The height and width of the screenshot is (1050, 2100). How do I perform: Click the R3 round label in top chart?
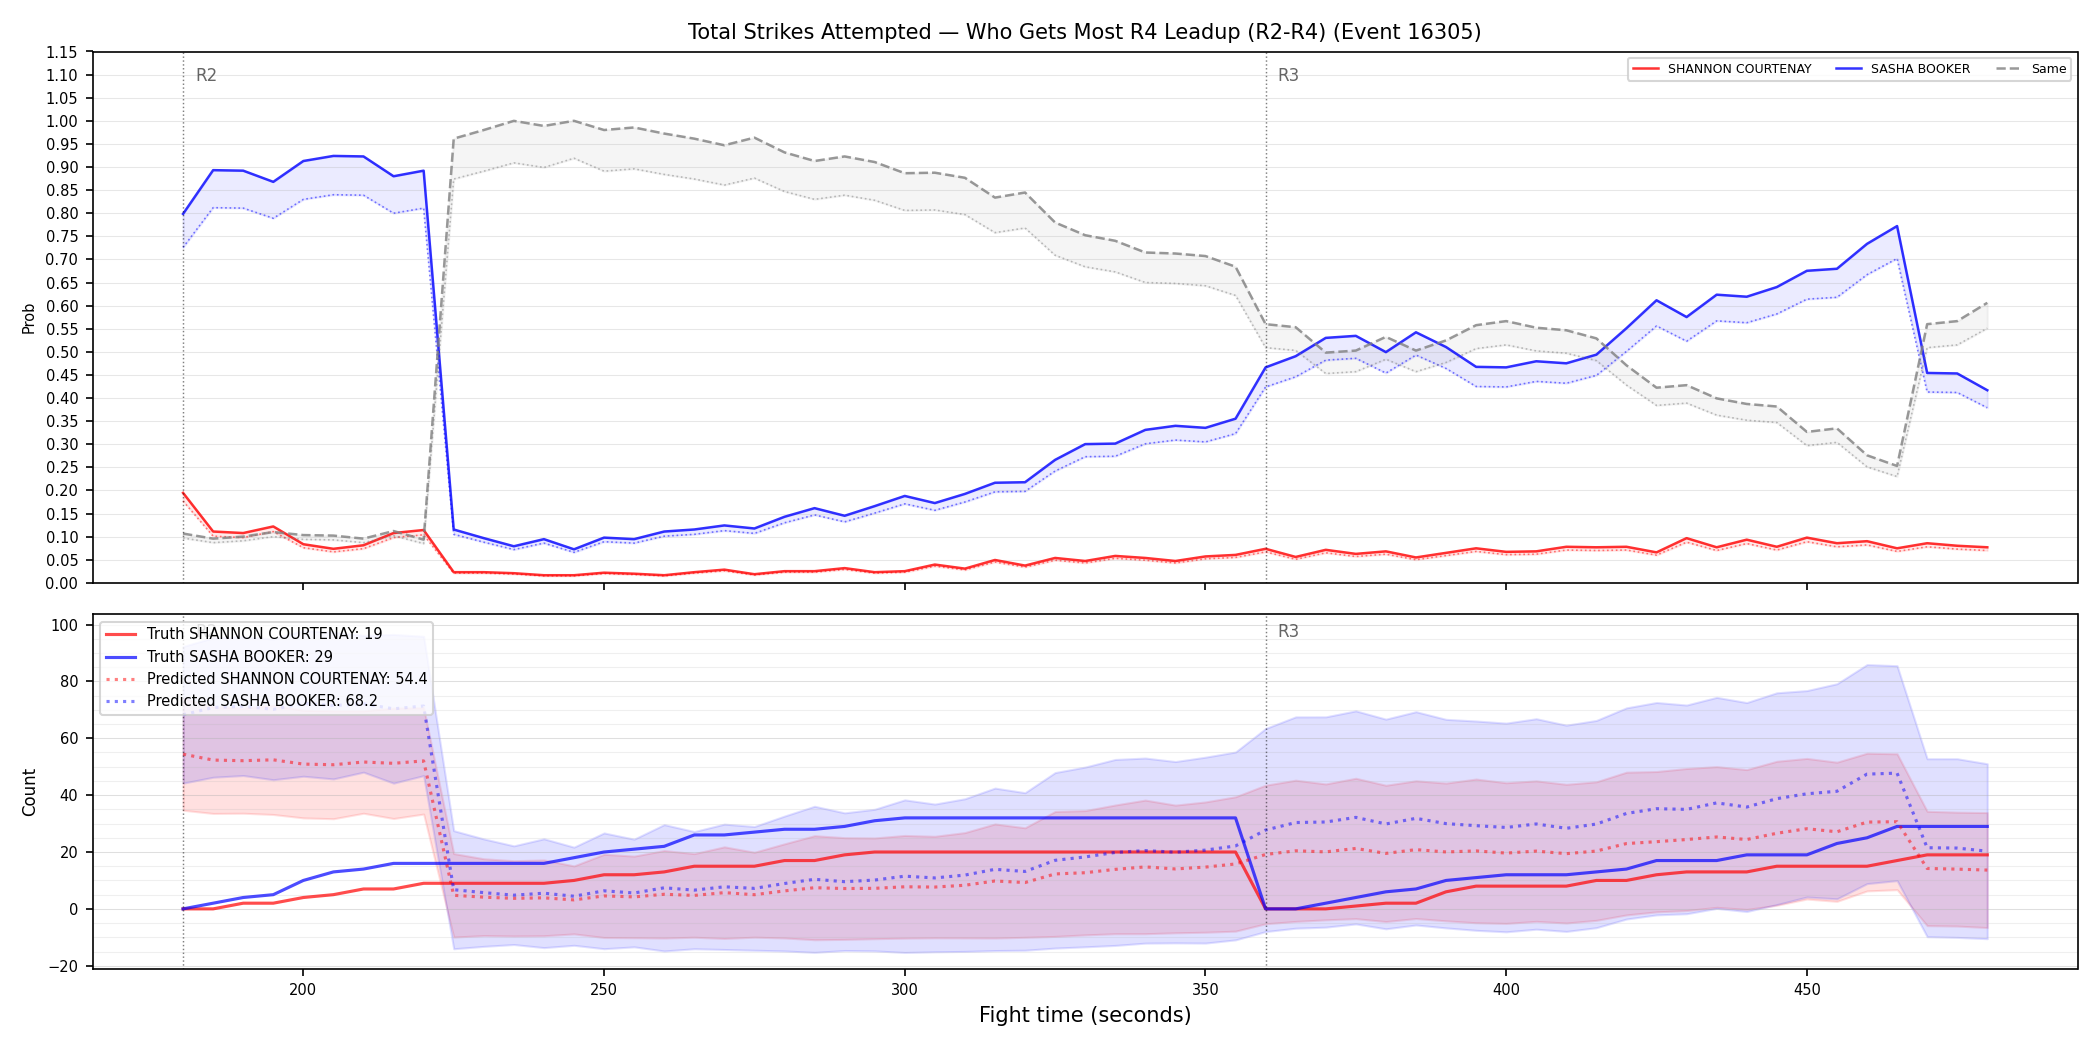tap(1288, 75)
